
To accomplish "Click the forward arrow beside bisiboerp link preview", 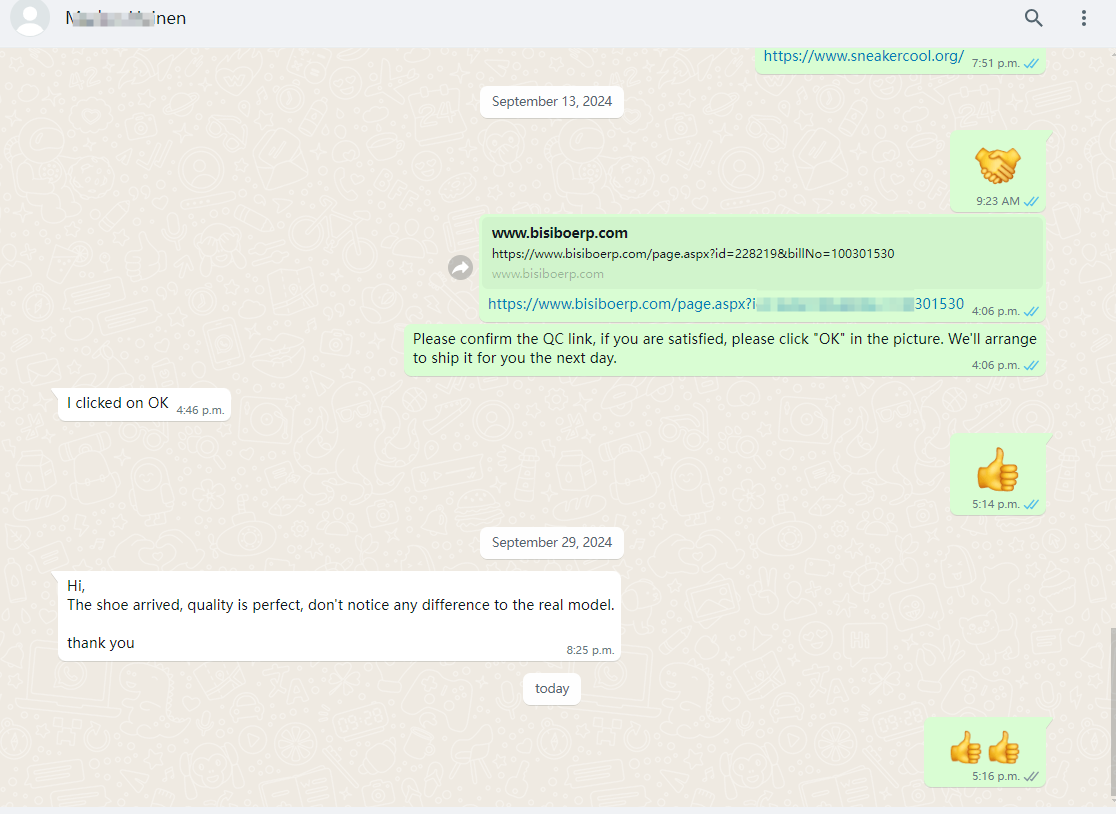I will click(x=460, y=267).
